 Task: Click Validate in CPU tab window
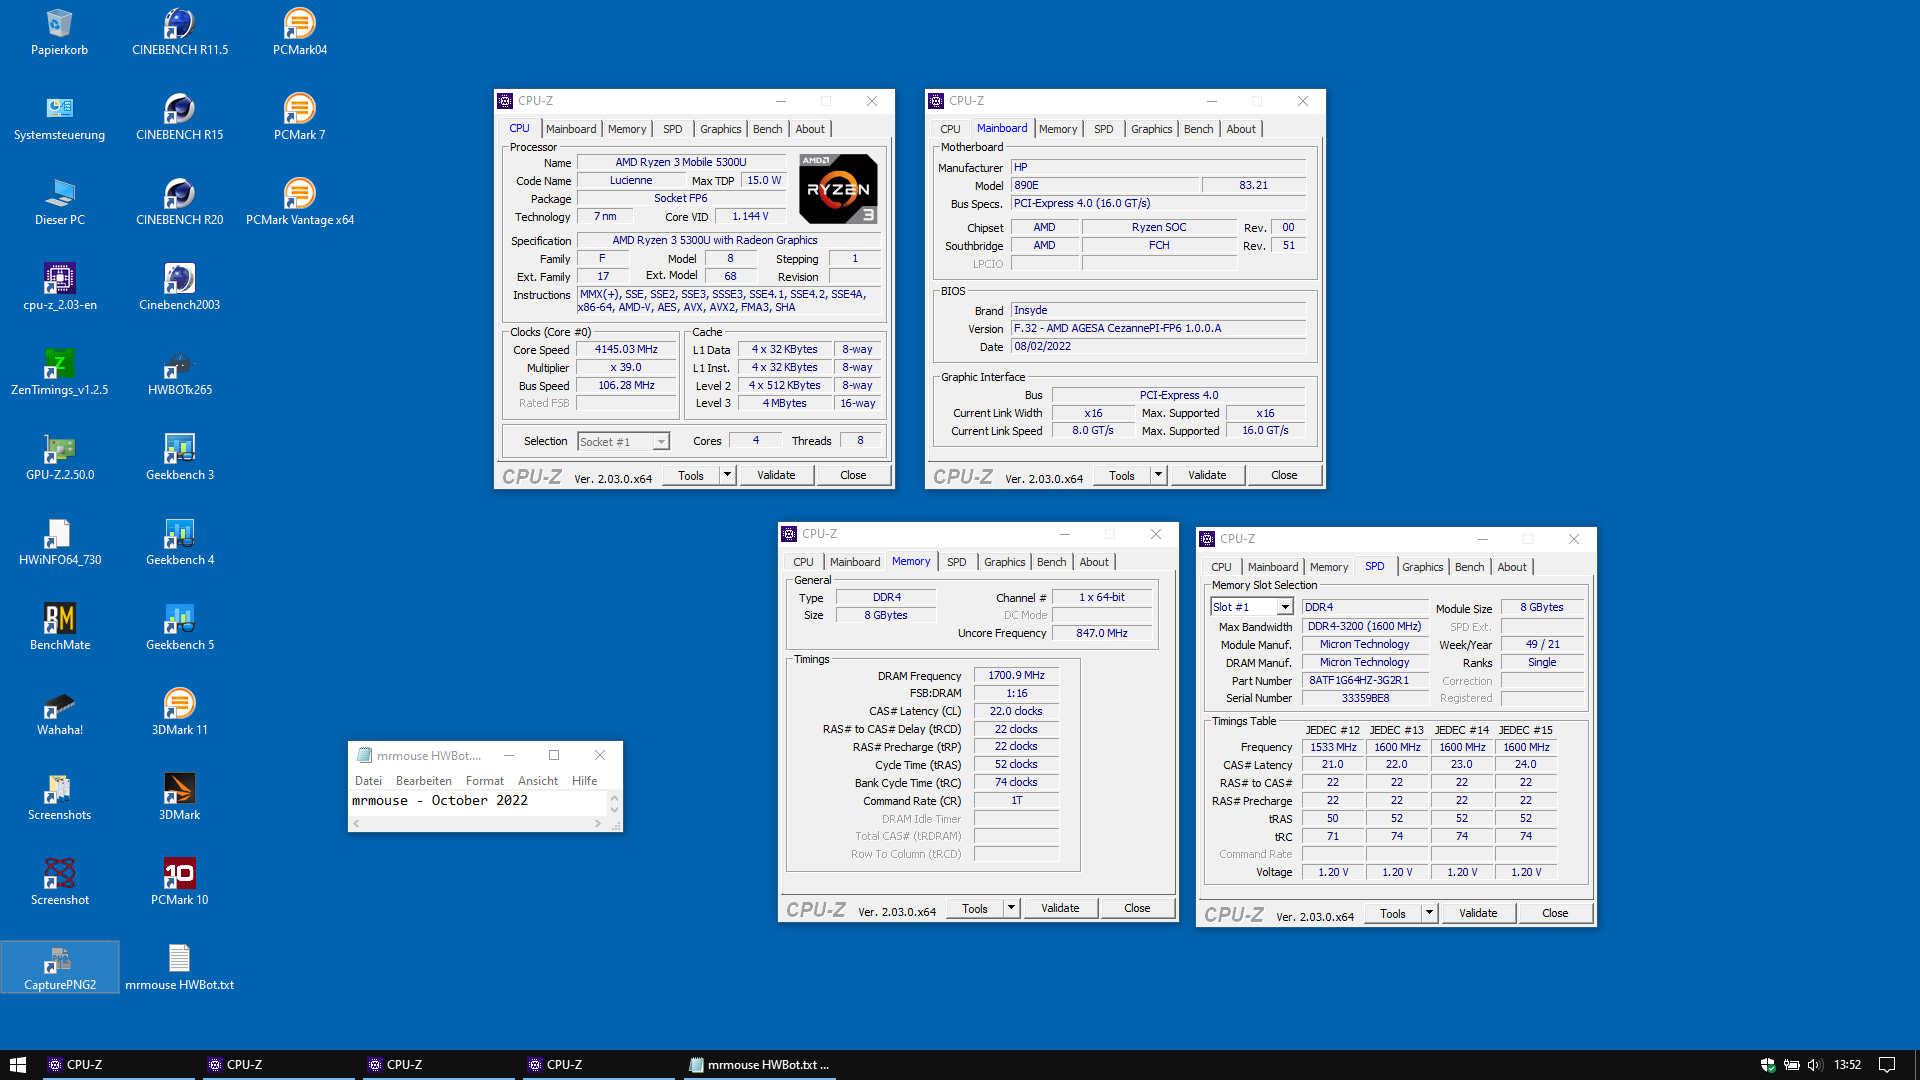[x=776, y=475]
